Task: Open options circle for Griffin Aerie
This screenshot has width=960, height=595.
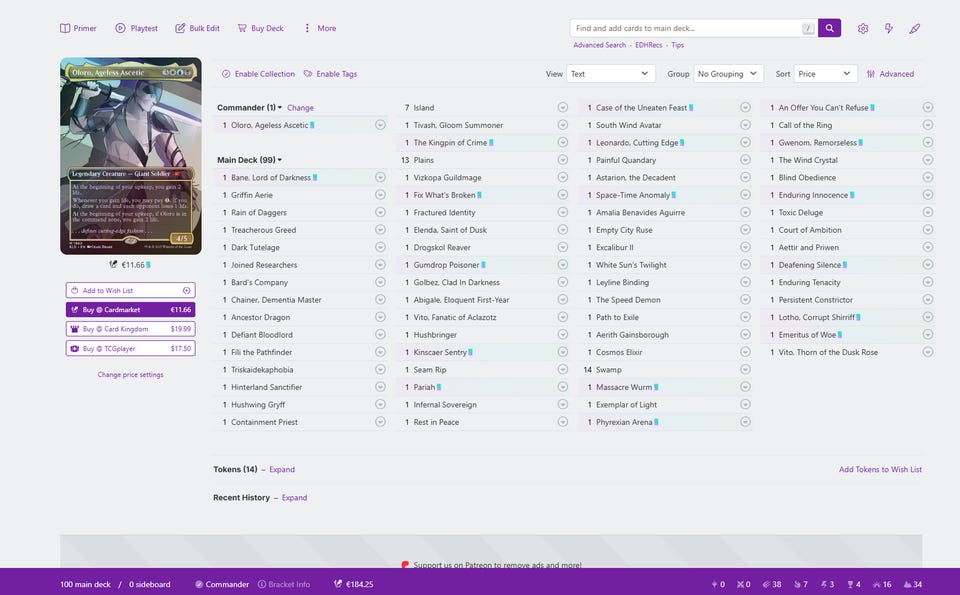Action: 380,195
